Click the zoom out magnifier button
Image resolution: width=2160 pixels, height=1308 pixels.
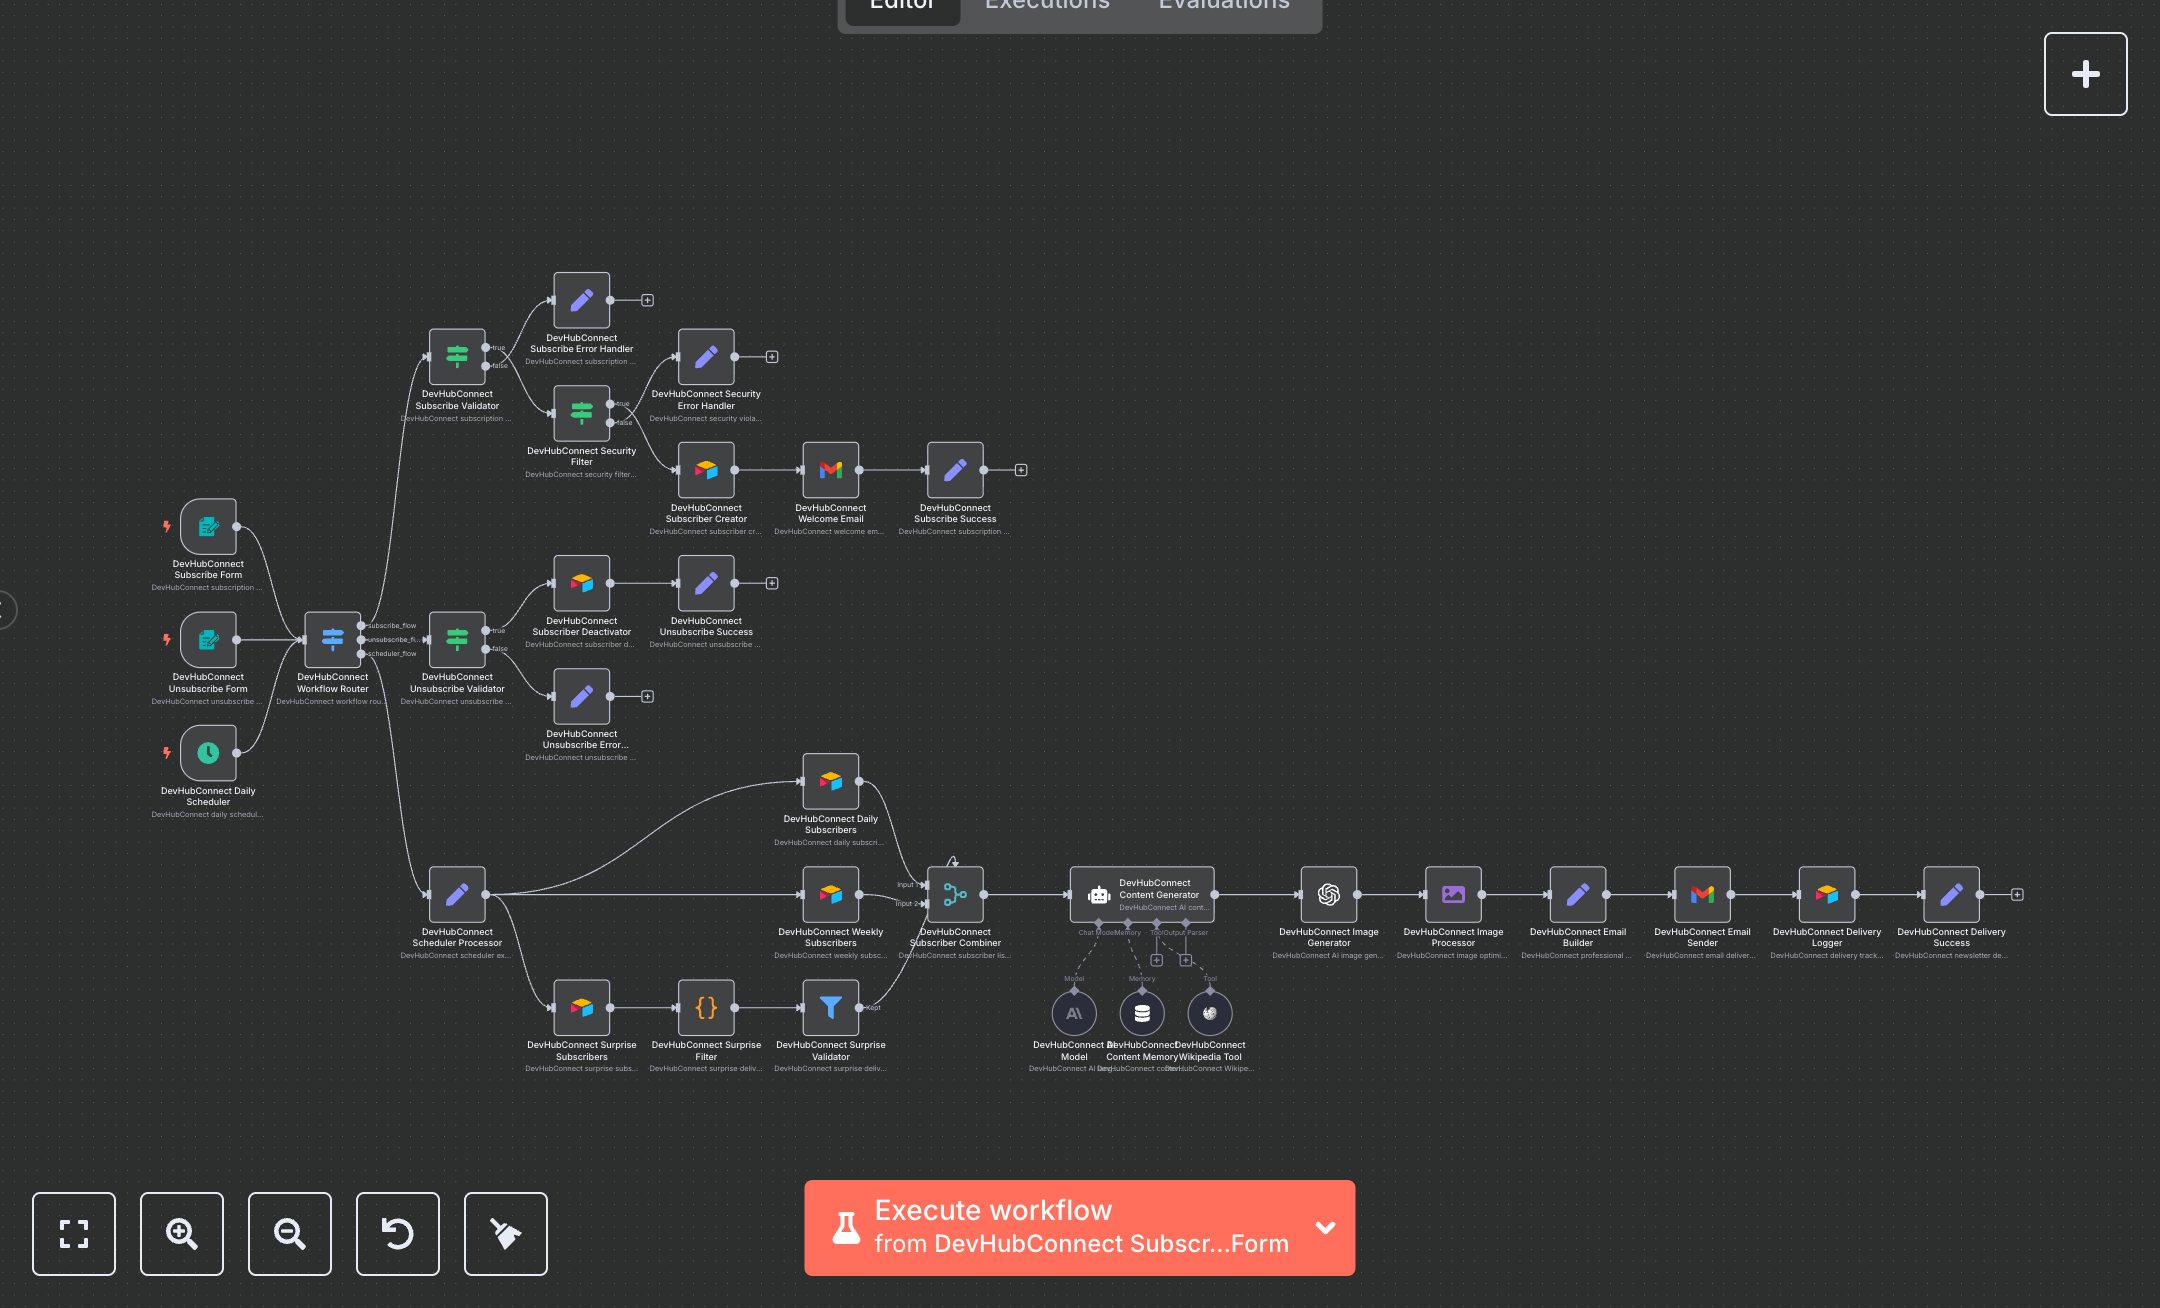290,1233
